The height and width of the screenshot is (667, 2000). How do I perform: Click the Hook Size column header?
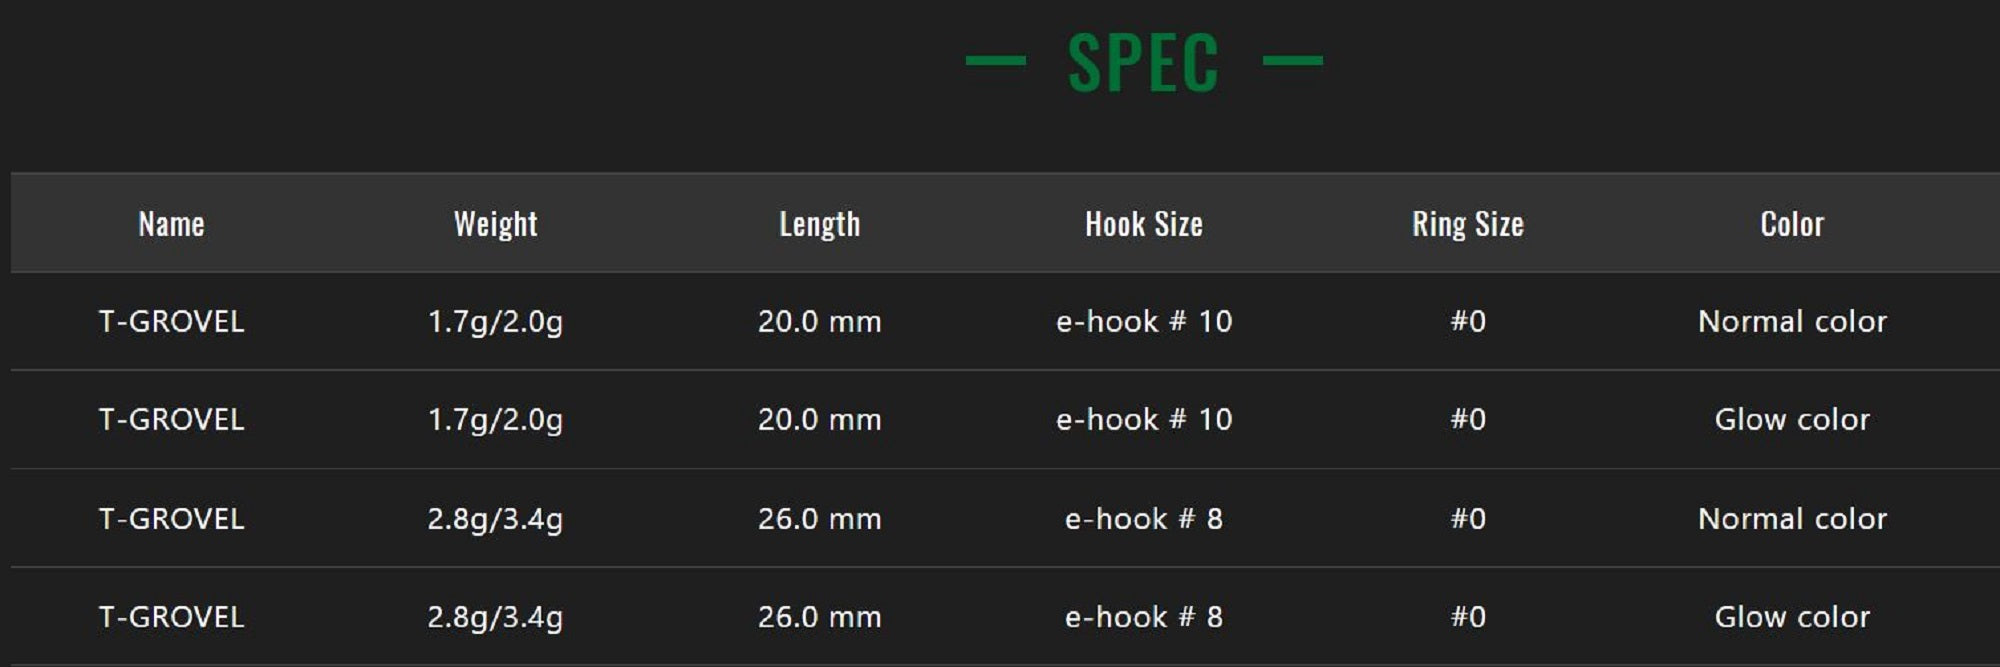click(x=1143, y=223)
